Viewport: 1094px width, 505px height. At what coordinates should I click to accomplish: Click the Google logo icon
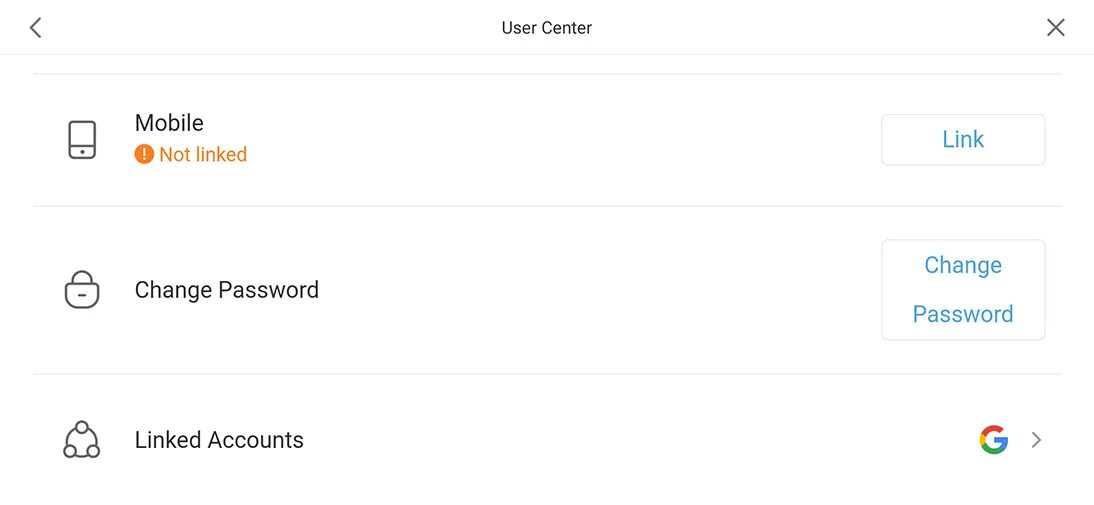(993, 440)
